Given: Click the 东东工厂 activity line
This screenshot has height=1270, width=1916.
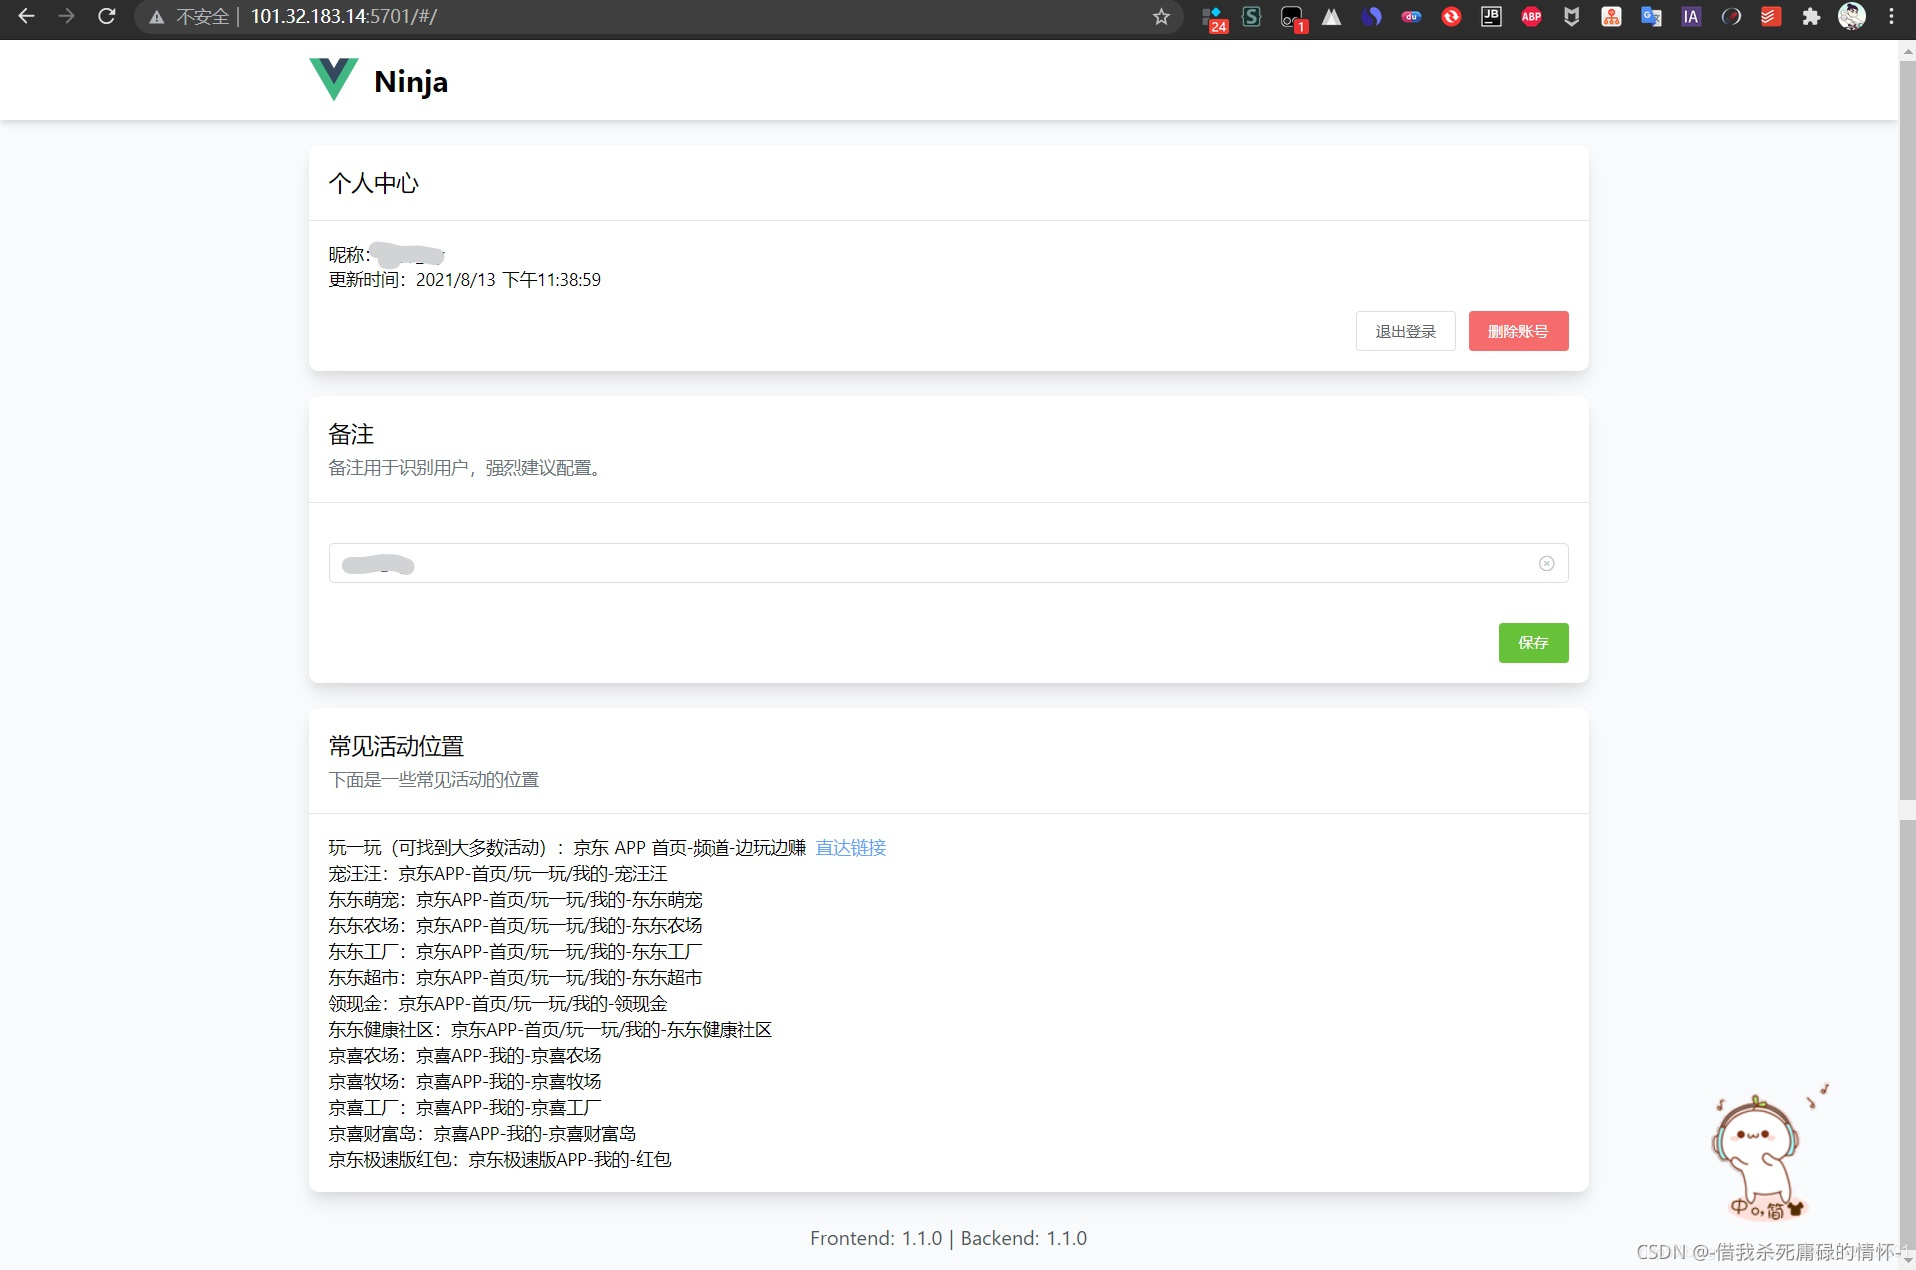Looking at the screenshot, I should pyautogui.click(x=516, y=952).
